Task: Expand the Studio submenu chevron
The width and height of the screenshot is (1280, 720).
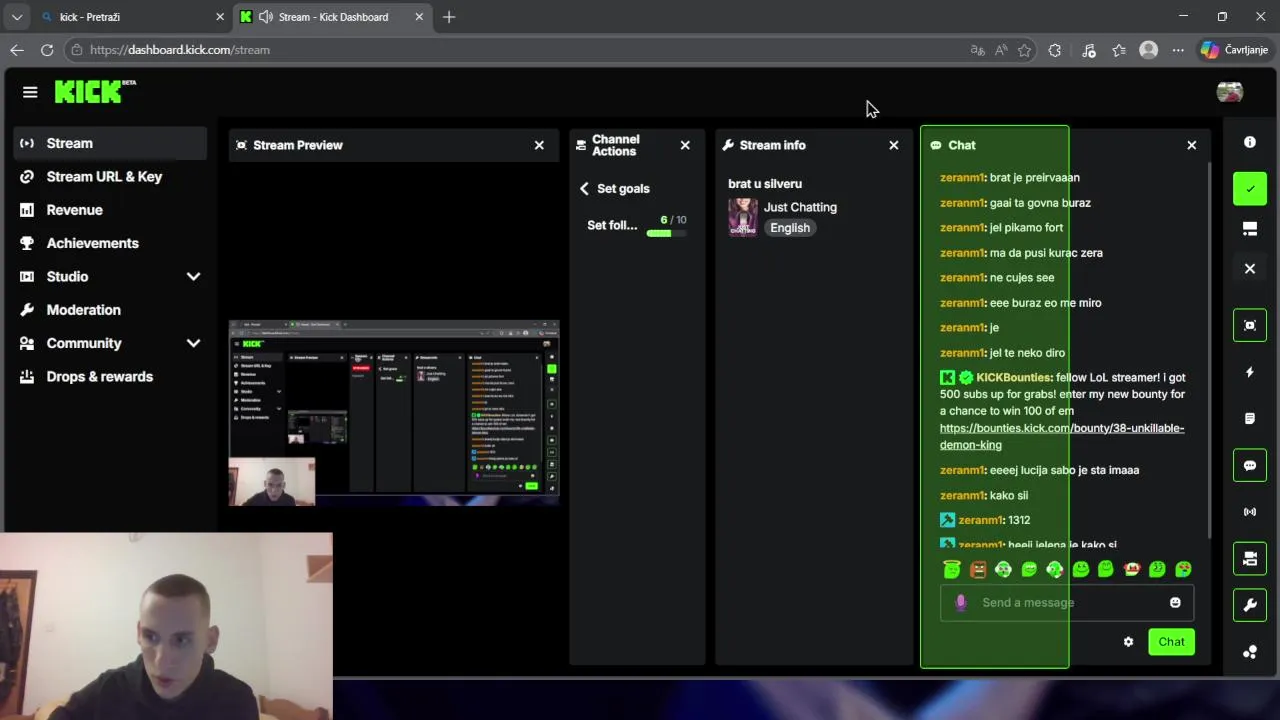Action: point(193,277)
